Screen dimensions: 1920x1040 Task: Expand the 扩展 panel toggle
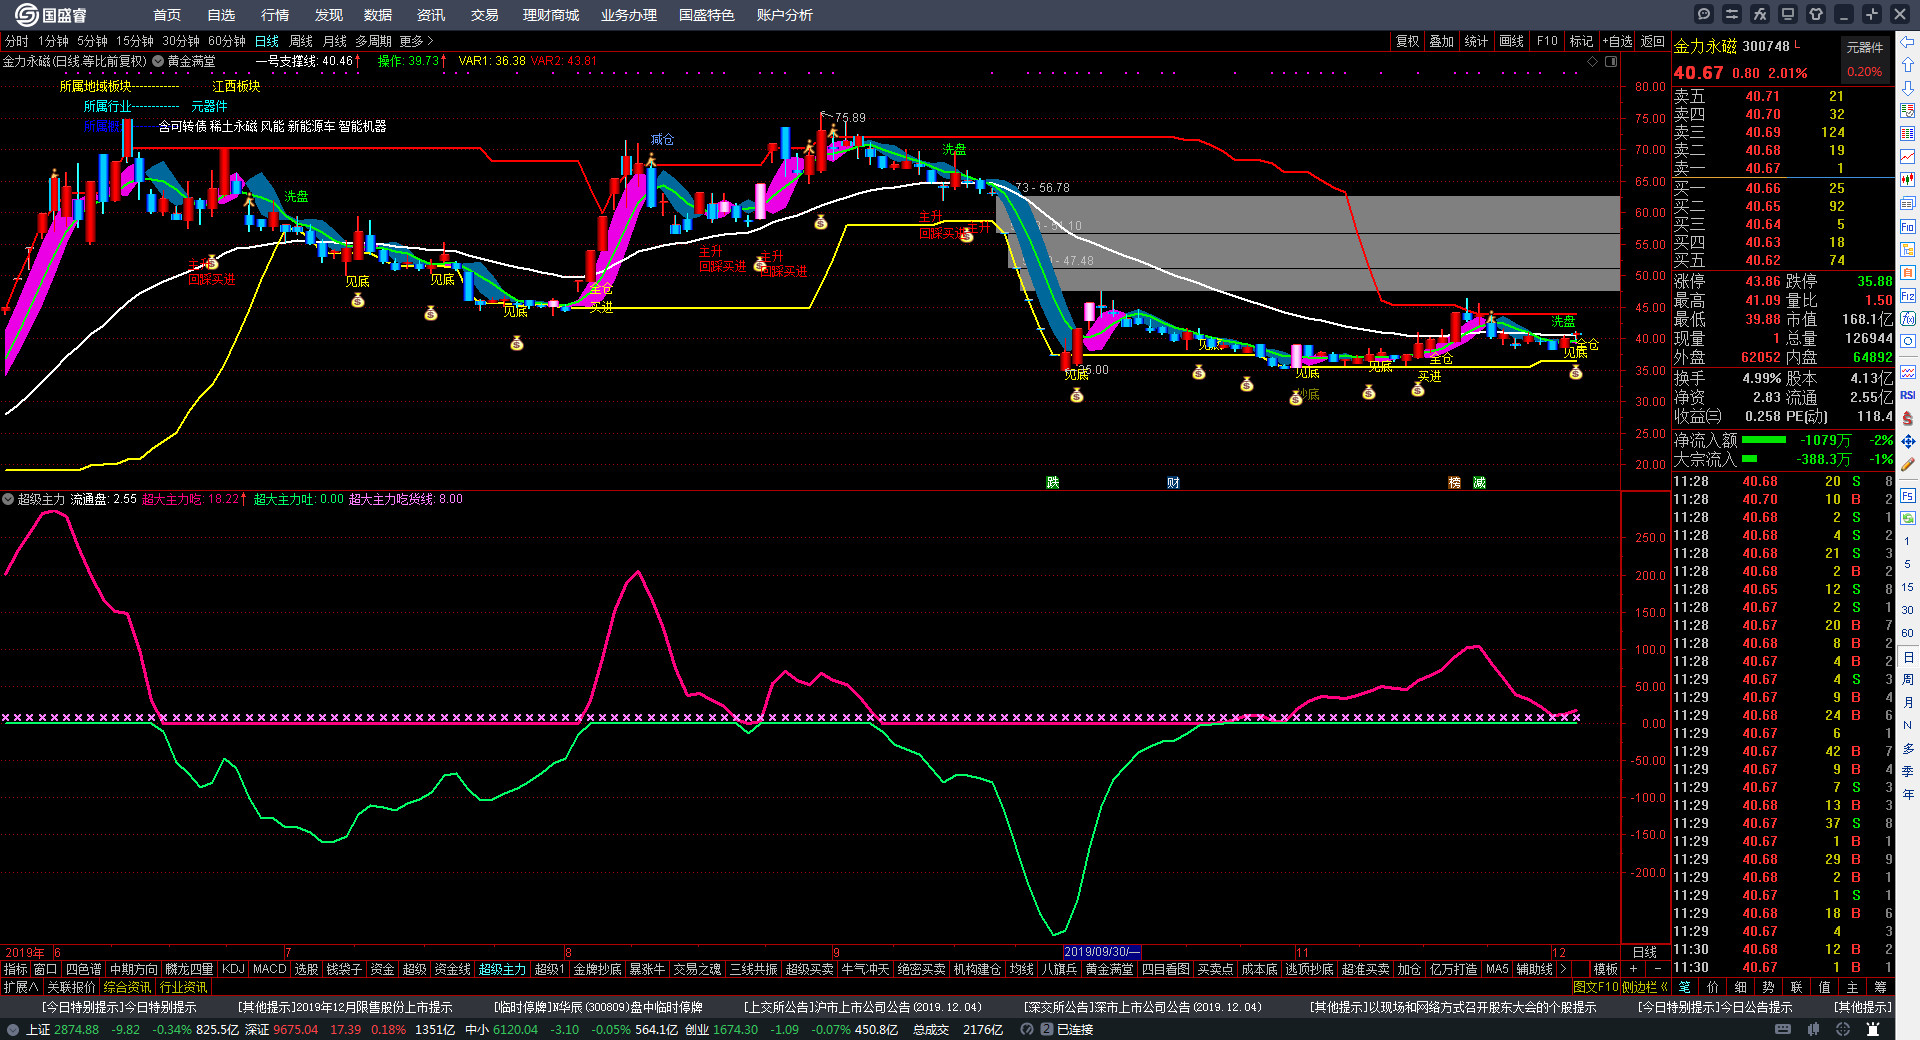(x=21, y=987)
